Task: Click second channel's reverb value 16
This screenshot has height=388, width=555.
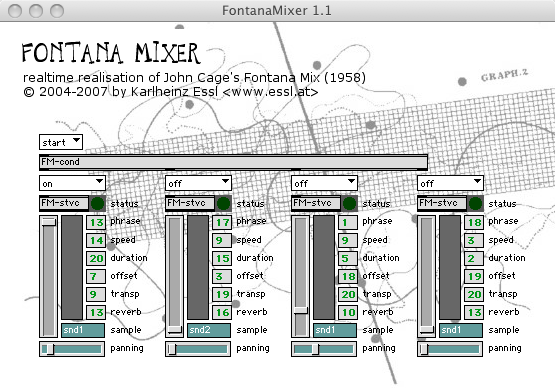Action: pyautogui.click(x=222, y=312)
